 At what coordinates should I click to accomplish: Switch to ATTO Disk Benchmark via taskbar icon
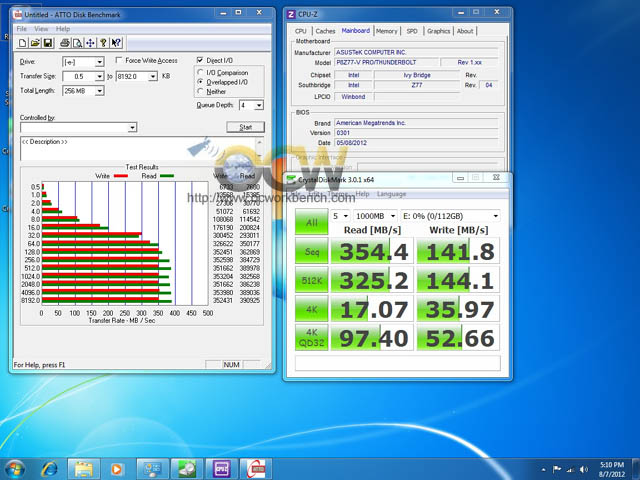[x=256, y=469]
